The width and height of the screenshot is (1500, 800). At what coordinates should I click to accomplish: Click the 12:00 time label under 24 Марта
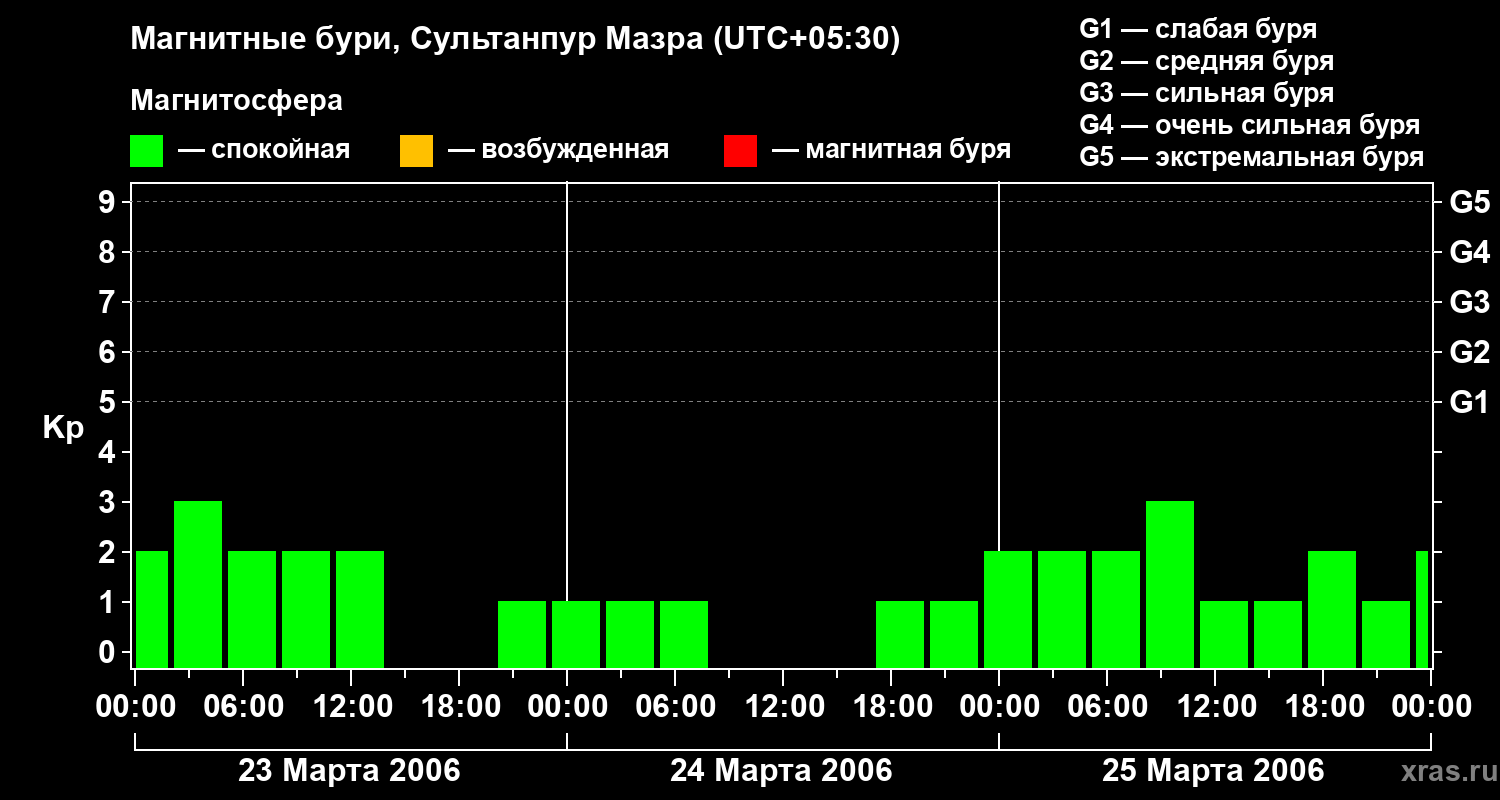click(x=784, y=707)
